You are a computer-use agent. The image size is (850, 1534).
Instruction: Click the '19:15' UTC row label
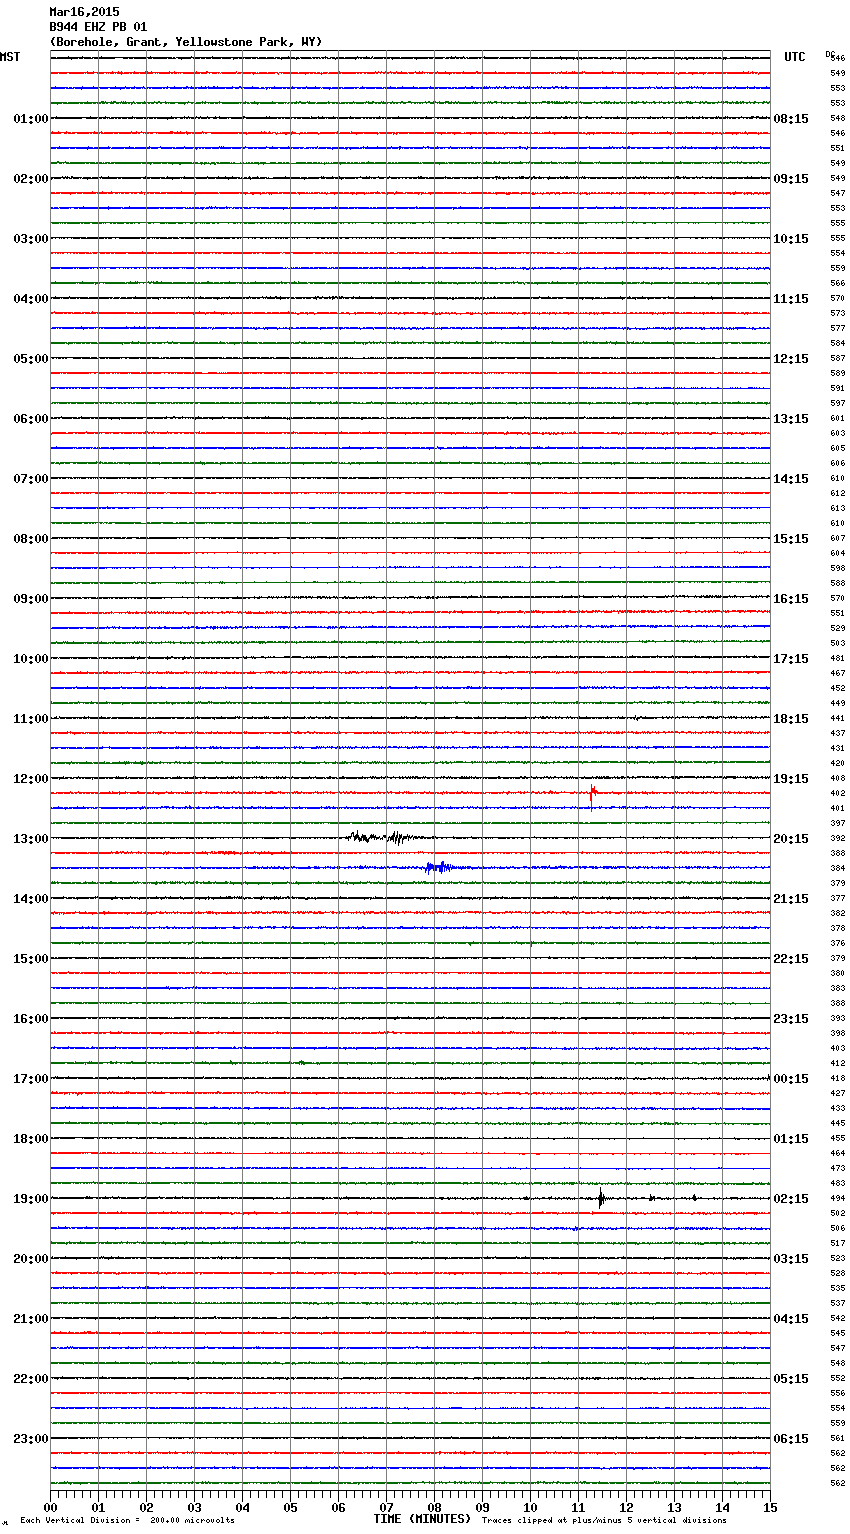pos(791,779)
